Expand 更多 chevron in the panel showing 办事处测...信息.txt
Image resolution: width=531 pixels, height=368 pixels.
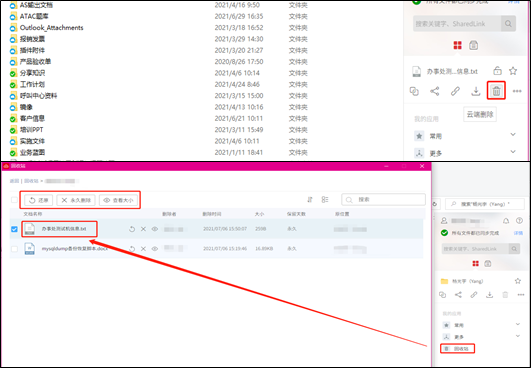[x=513, y=151]
